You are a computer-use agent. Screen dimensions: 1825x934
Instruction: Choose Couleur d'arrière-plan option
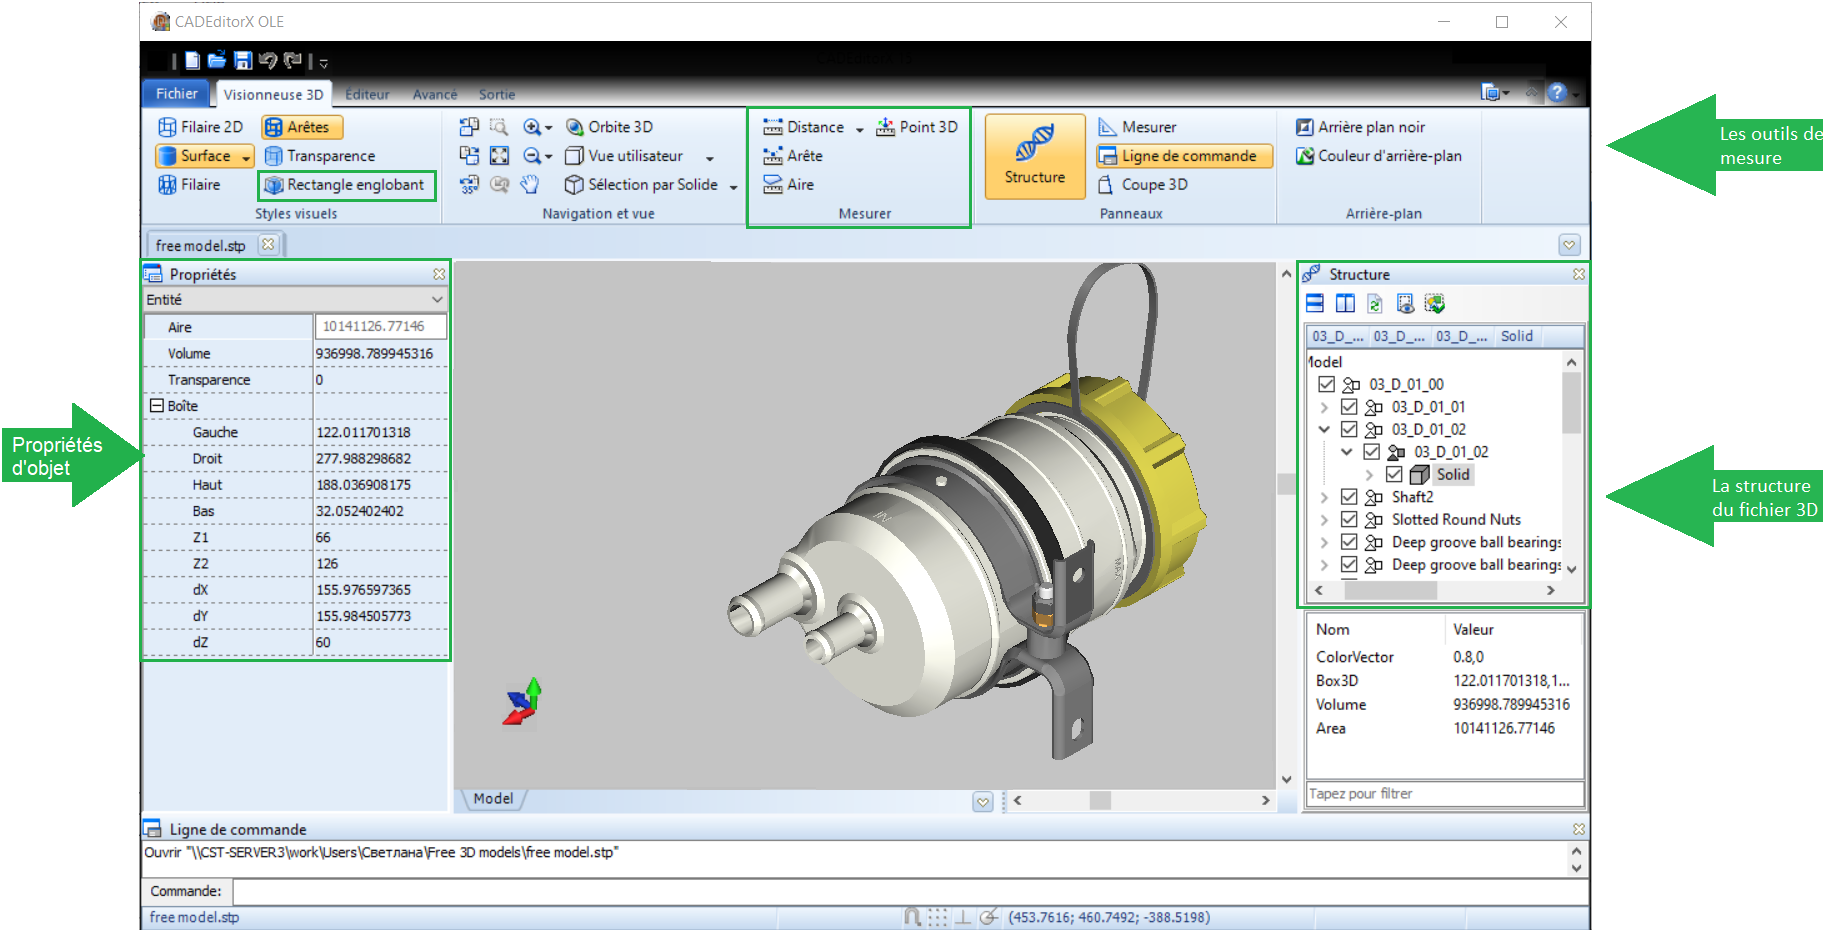1379,156
